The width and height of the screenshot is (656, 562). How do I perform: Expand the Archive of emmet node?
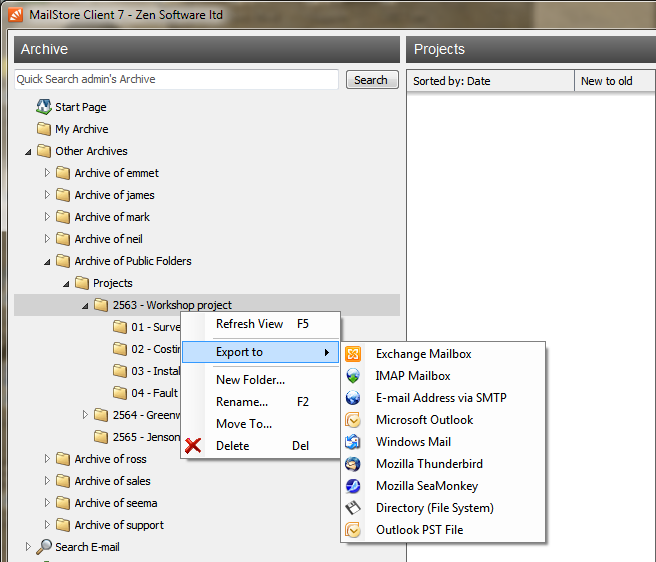click(47, 172)
